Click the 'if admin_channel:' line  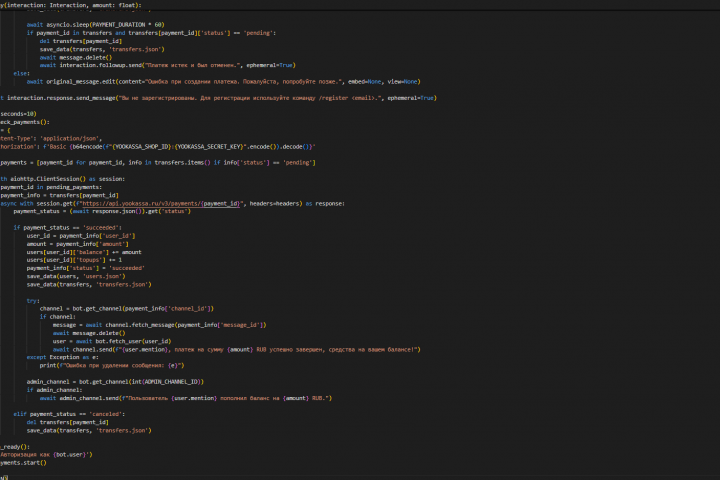click(x=54, y=390)
